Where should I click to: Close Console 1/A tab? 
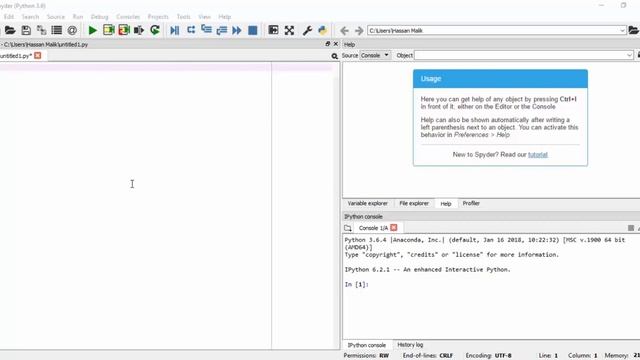click(x=393, y=228)
